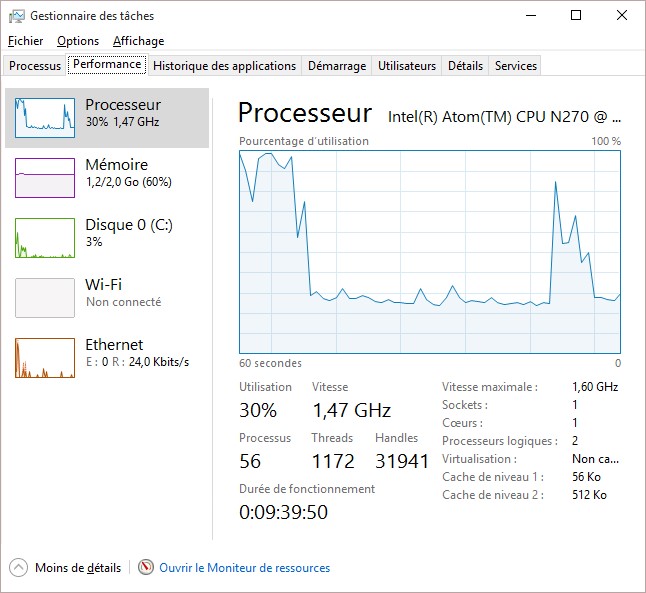Click the Wi-Fi empty graph icon

45,298
